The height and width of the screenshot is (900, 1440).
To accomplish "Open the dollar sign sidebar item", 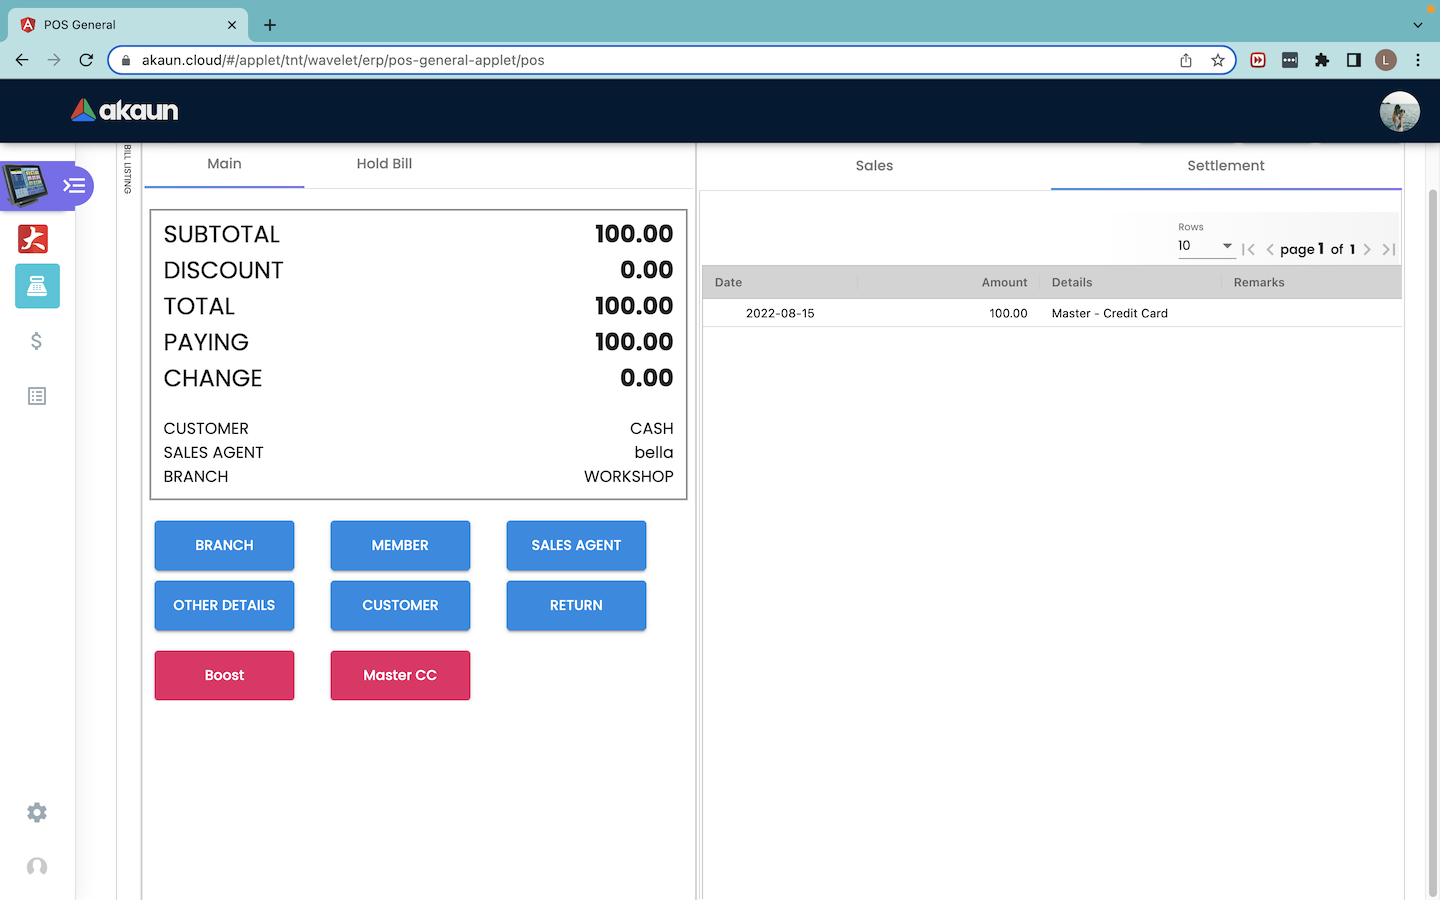I will point(37,341).
